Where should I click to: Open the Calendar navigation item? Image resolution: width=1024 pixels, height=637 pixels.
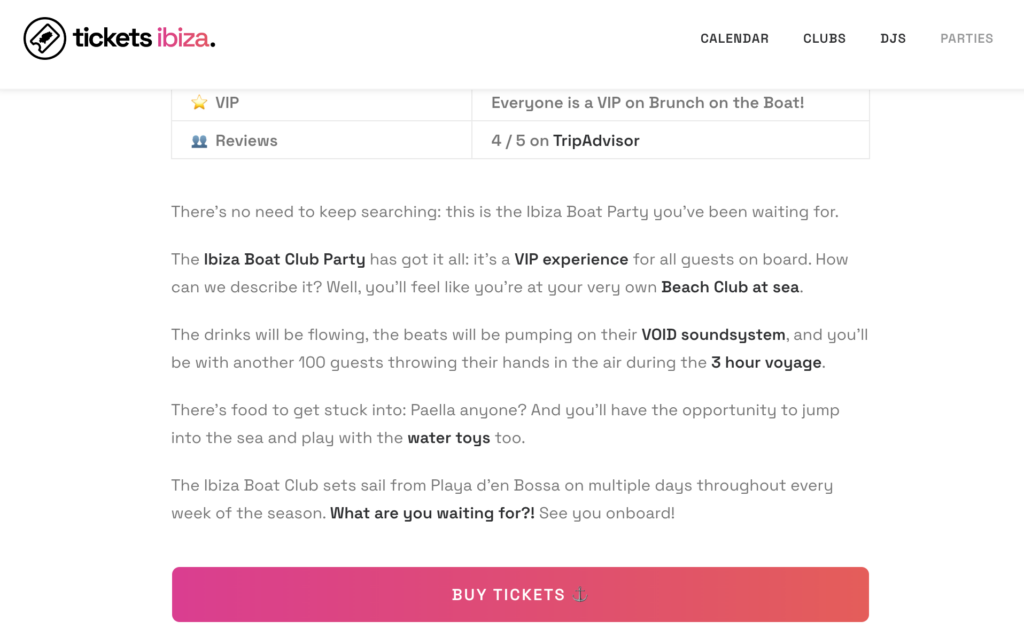734,39
